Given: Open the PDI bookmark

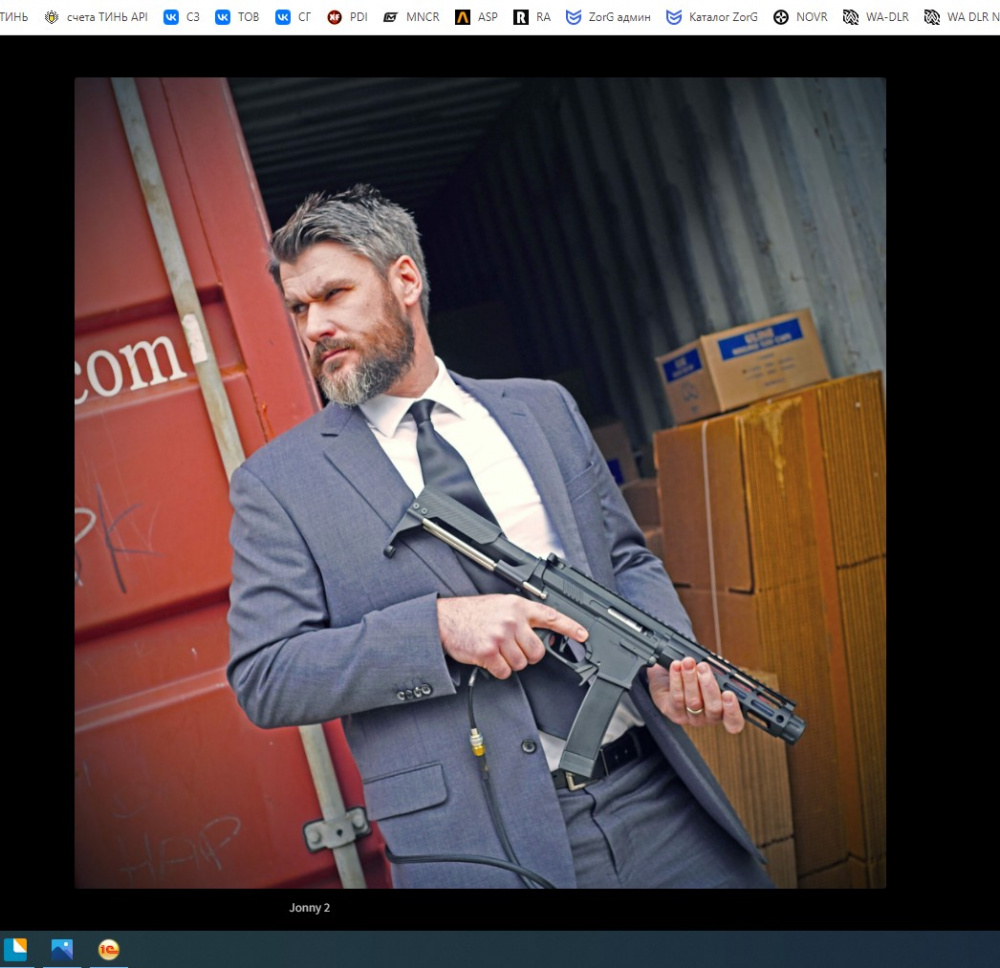Looking at the screenshot, I should [347, 17].
